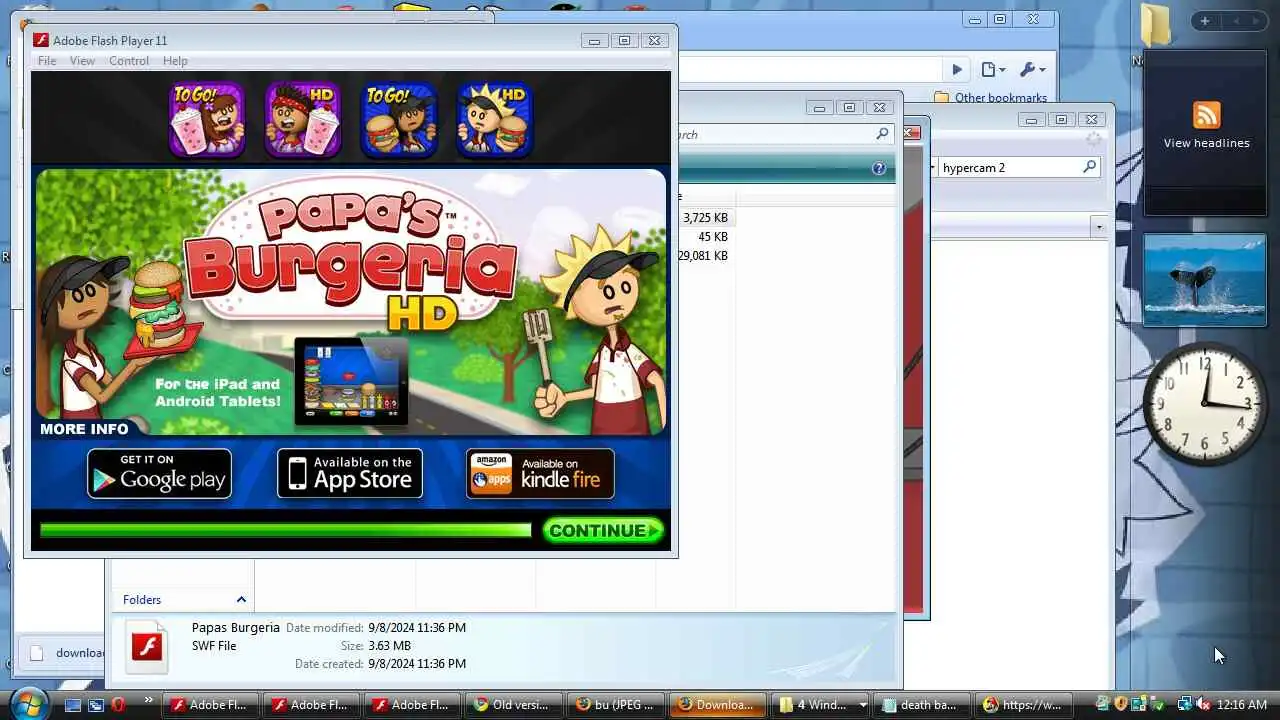This screenshot has width=1280, height=720.
Task: Click the 3,725 KB file size entry
Action: (705, 218)
